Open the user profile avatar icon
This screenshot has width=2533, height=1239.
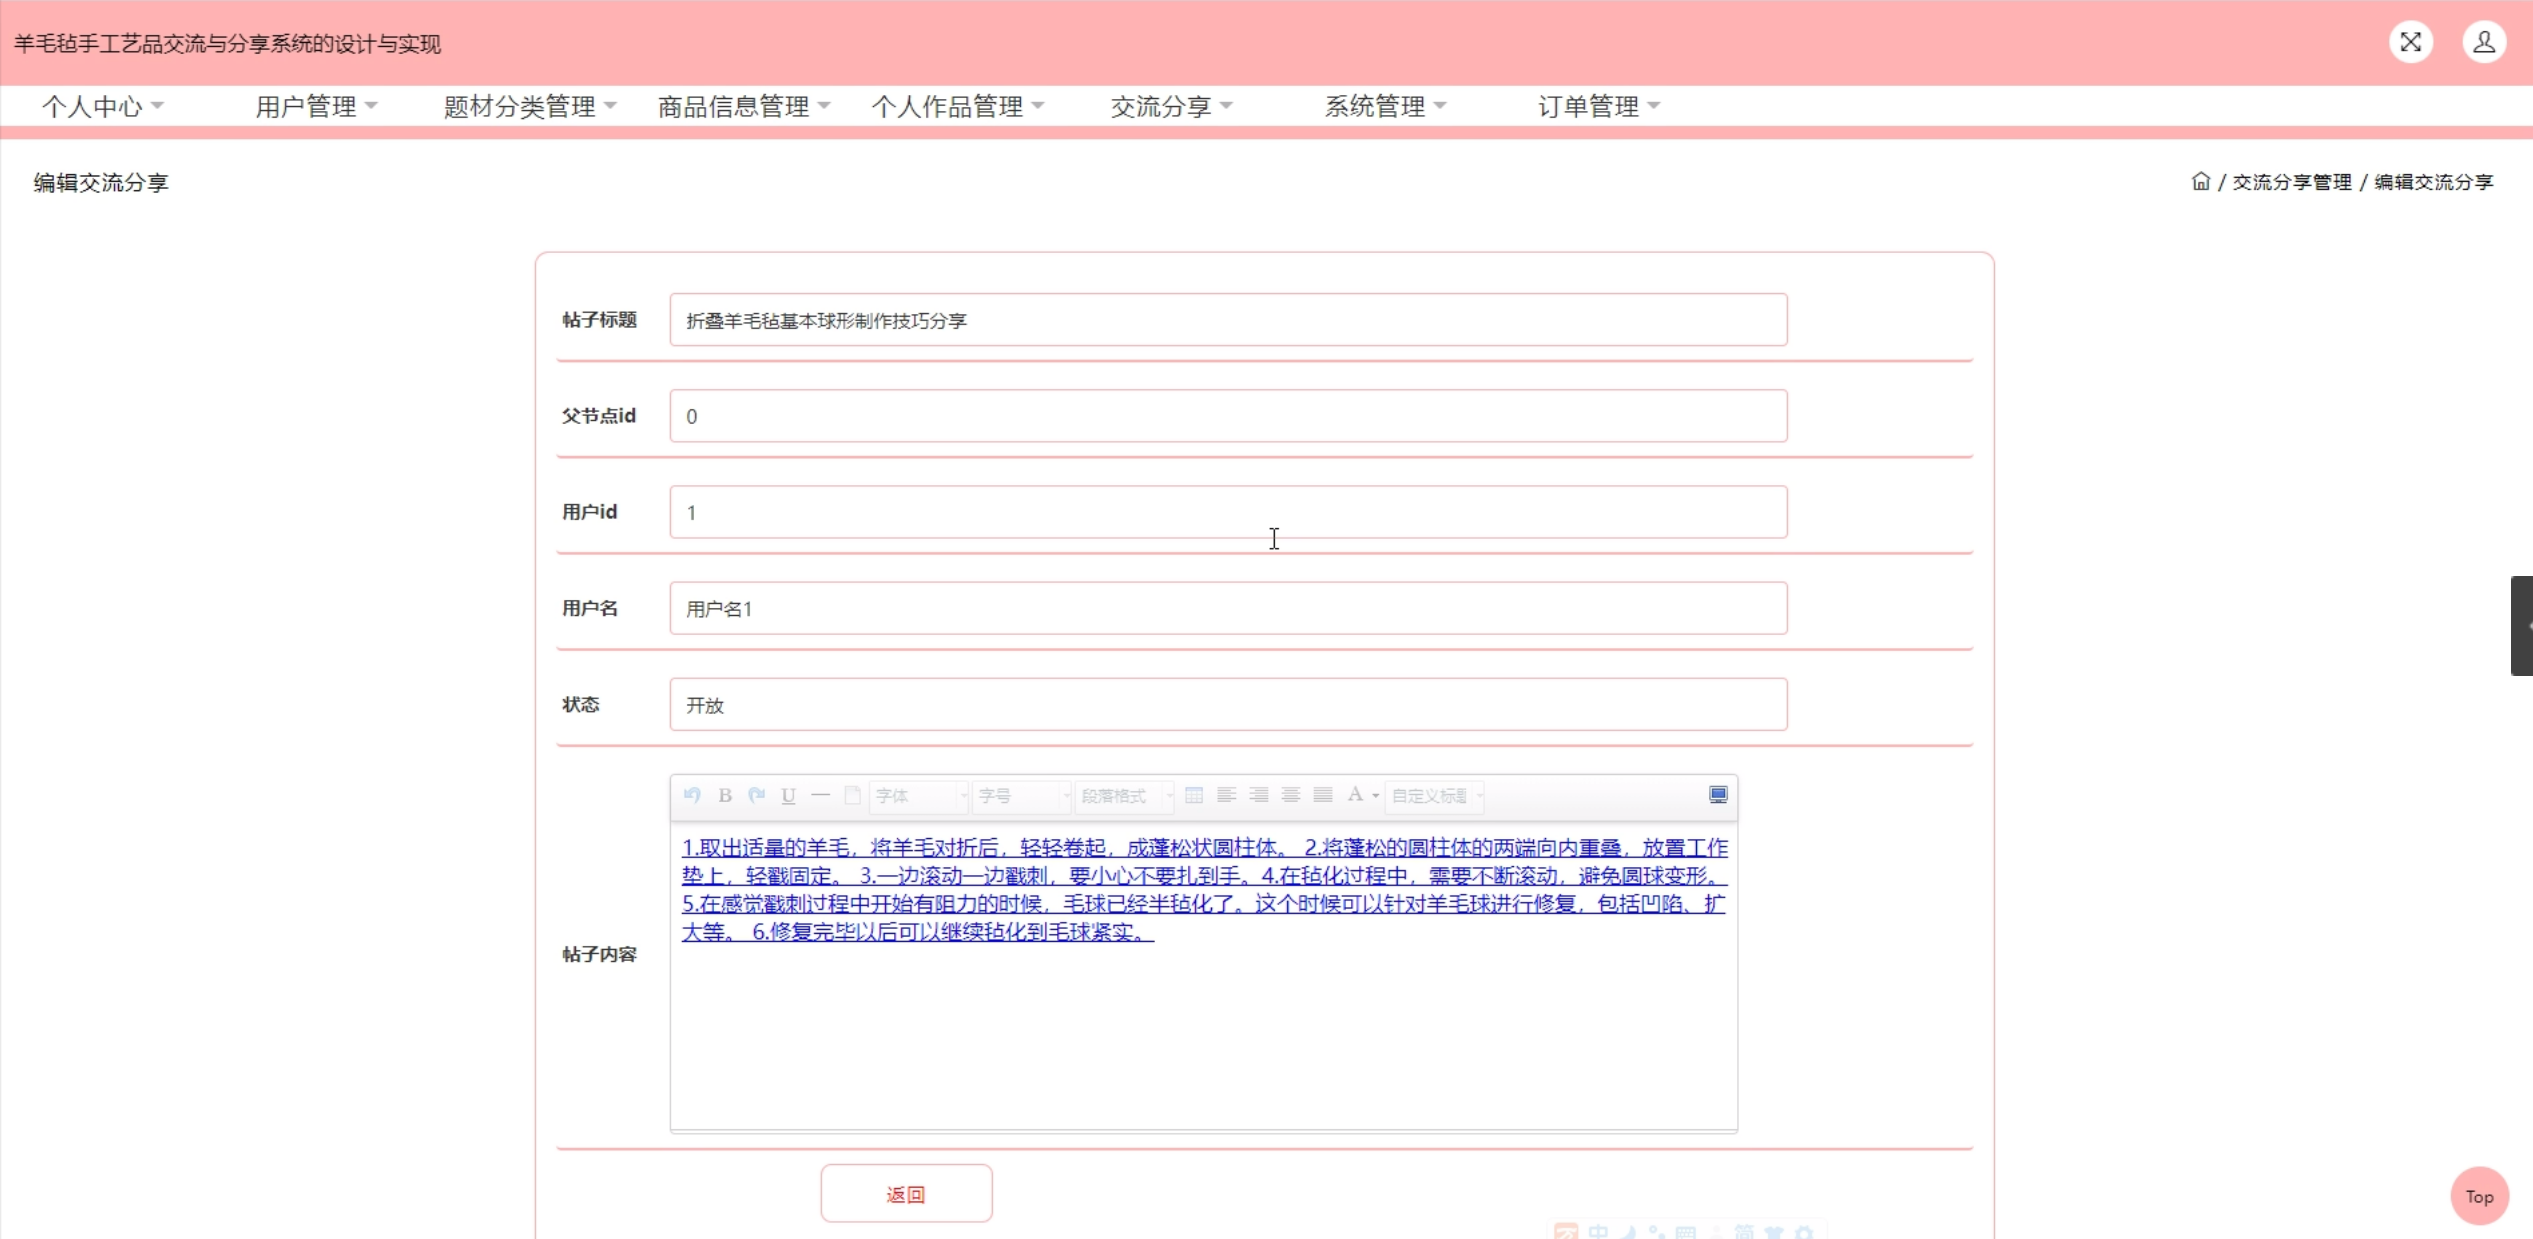(2484, 42)
